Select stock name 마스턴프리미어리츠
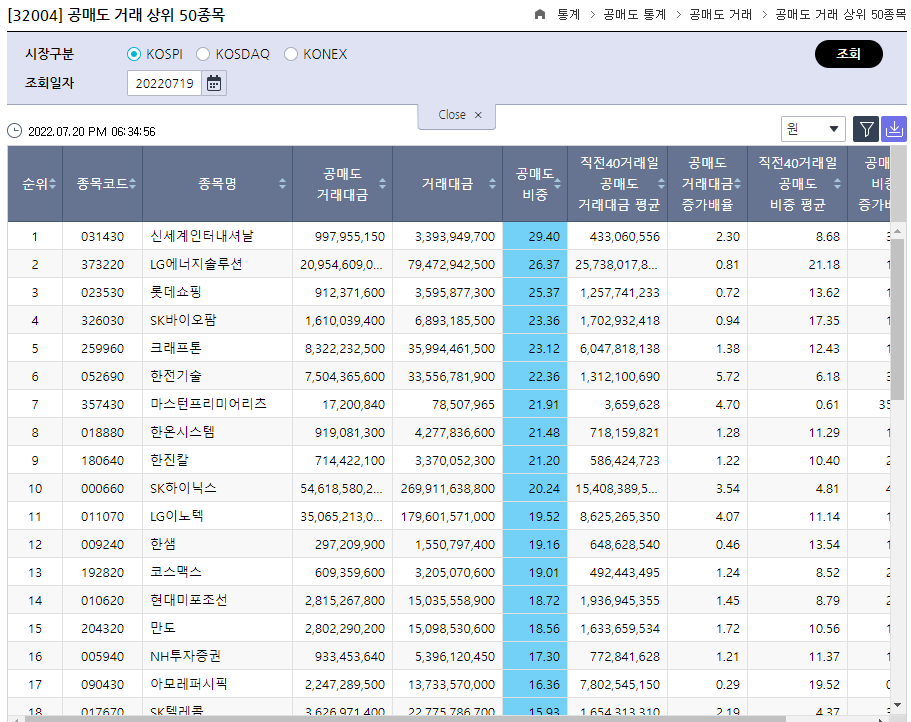Screen dimensions: 911x722 coord(208,404)
